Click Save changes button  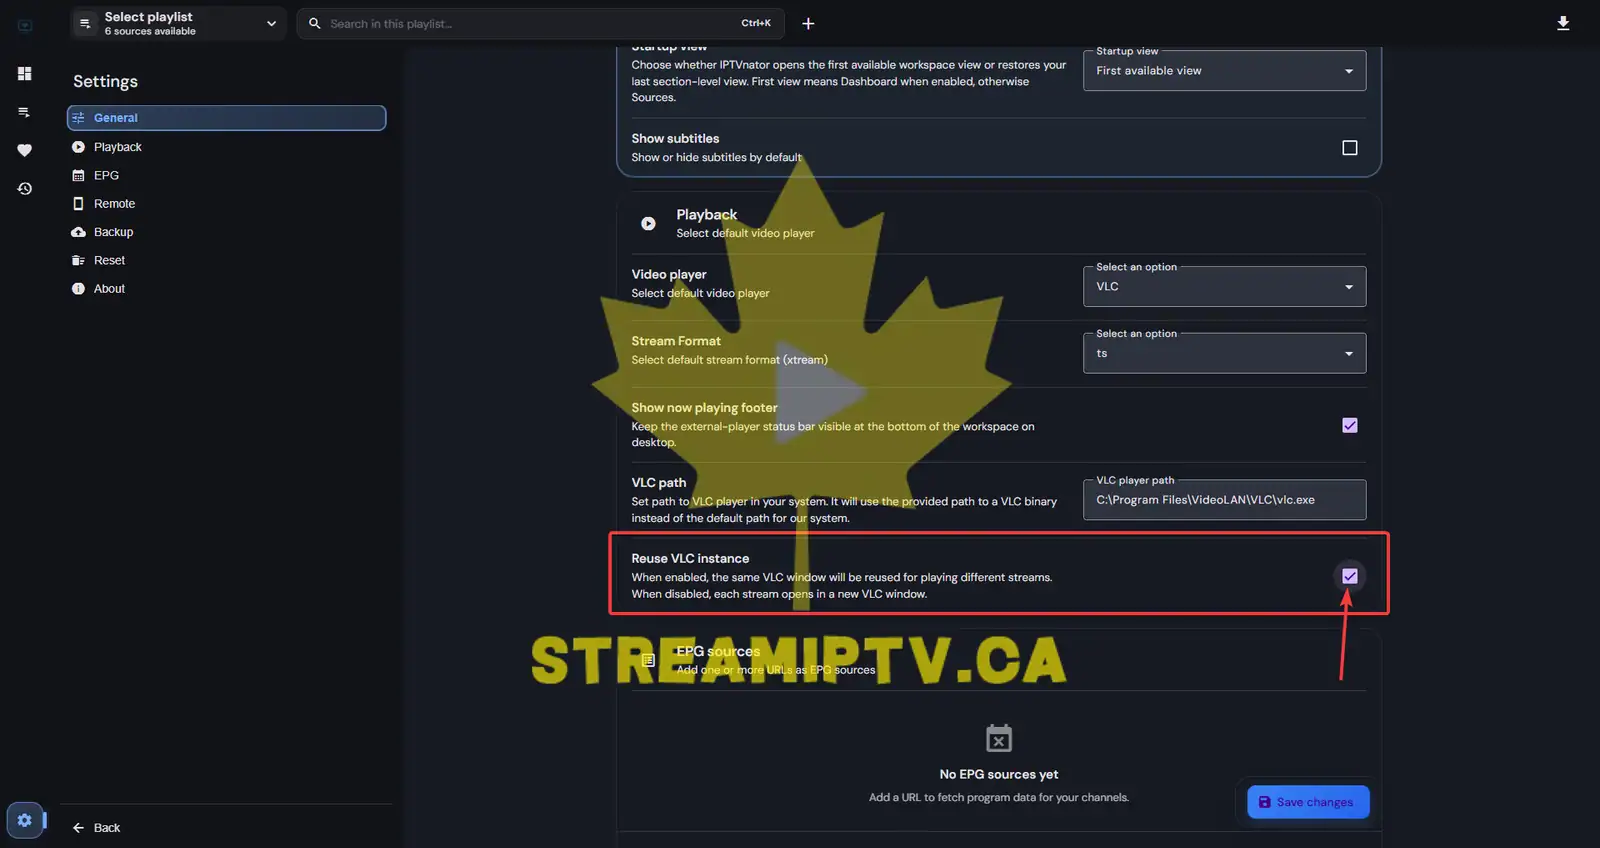pos(1308,802)
